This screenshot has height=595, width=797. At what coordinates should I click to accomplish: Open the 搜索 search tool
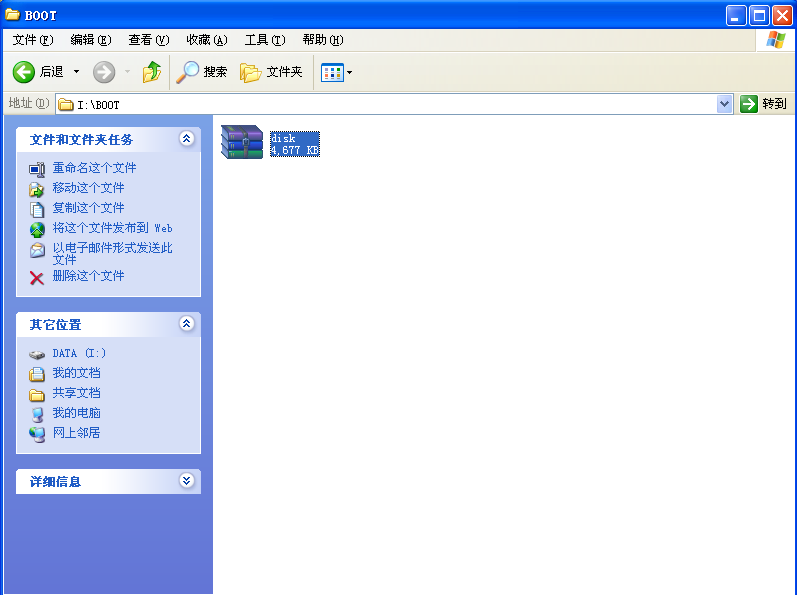point(202,72)
